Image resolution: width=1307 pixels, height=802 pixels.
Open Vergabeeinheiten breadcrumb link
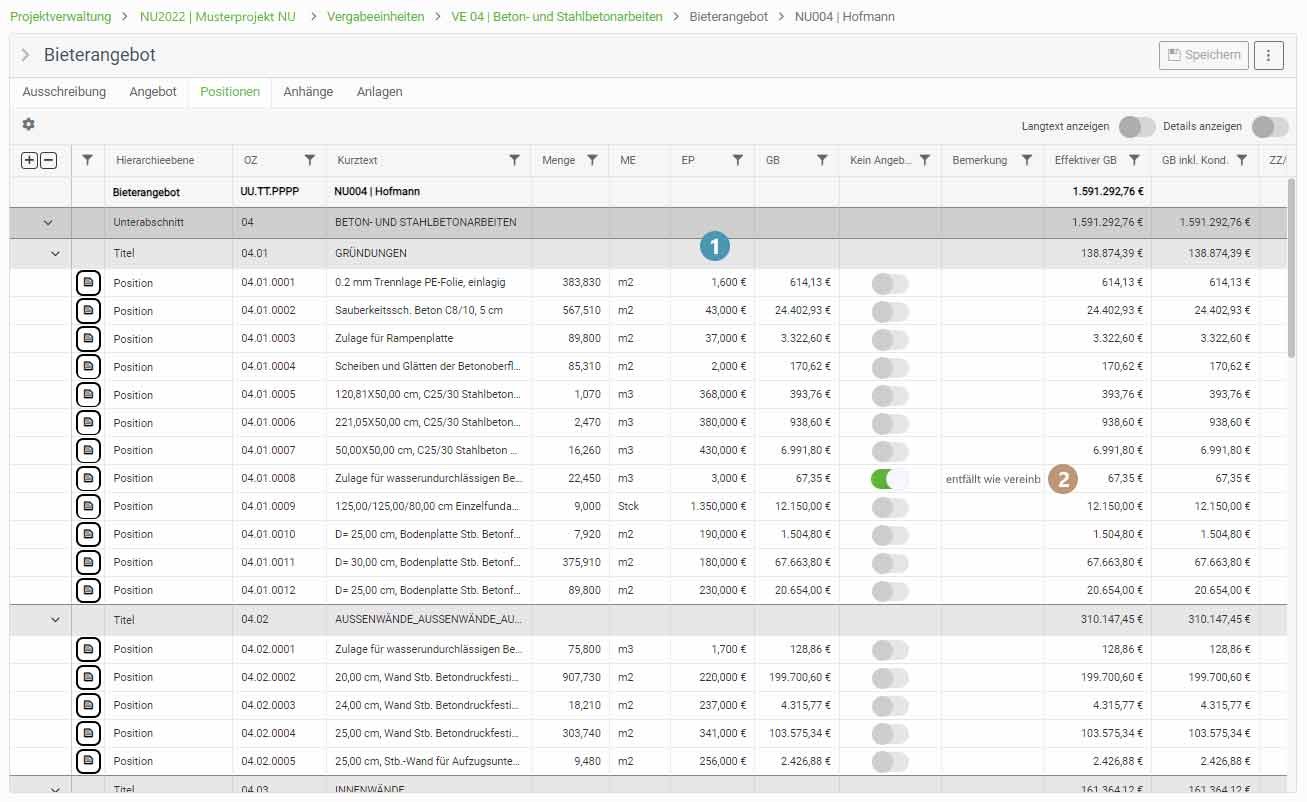[375, 17]
